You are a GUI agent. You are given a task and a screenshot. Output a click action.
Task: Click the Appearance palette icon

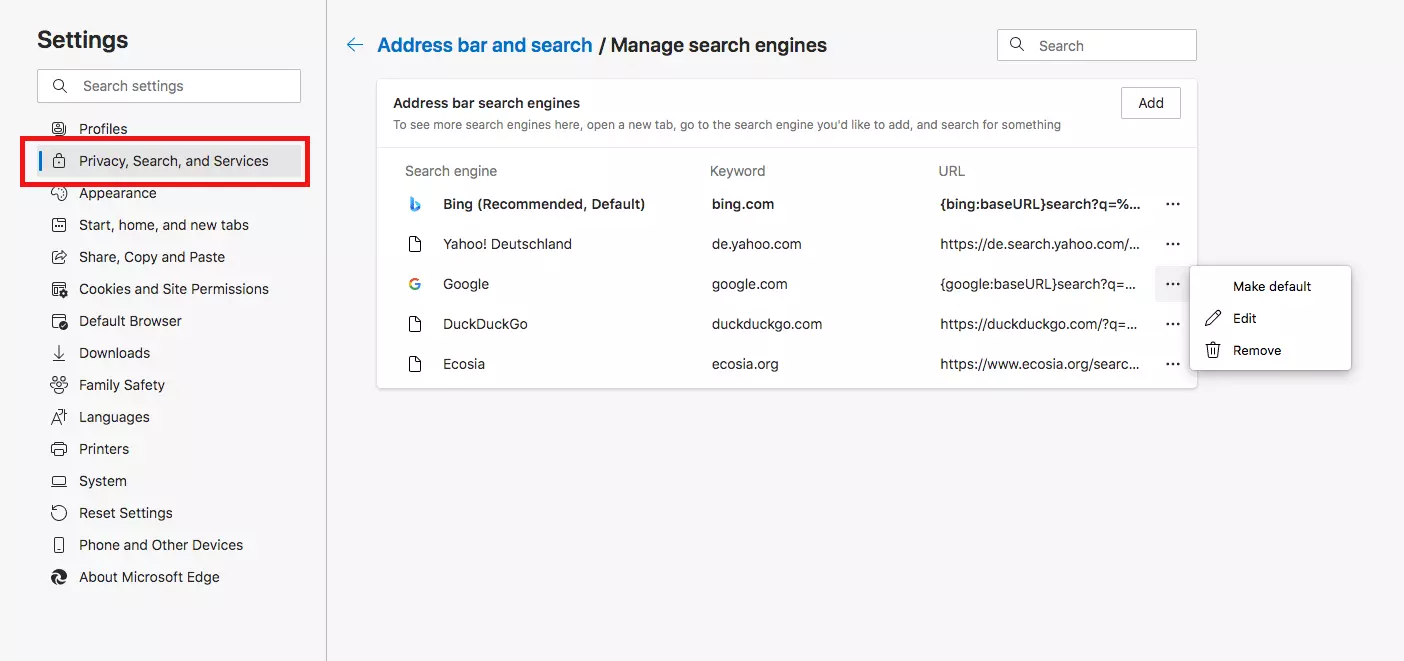click(x=59, y=193)
